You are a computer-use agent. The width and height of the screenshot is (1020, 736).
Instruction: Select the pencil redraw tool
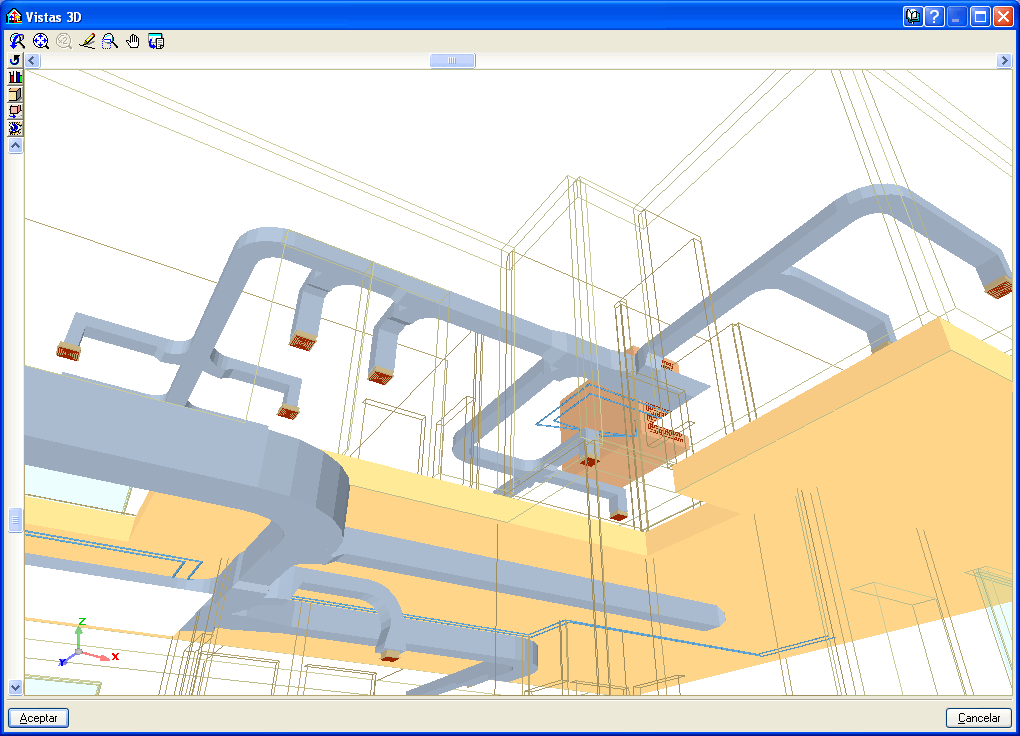coord(86,41)
